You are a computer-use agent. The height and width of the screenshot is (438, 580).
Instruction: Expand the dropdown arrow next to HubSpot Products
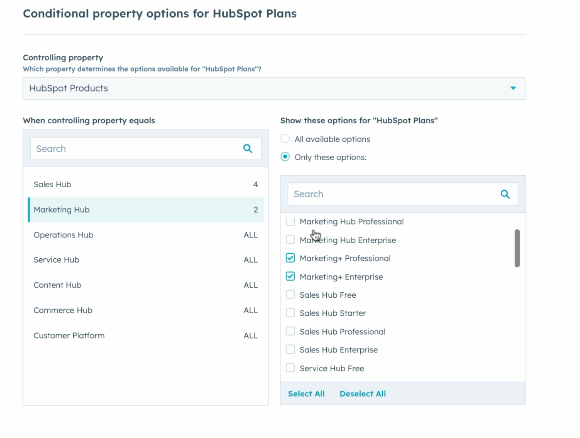513,88
